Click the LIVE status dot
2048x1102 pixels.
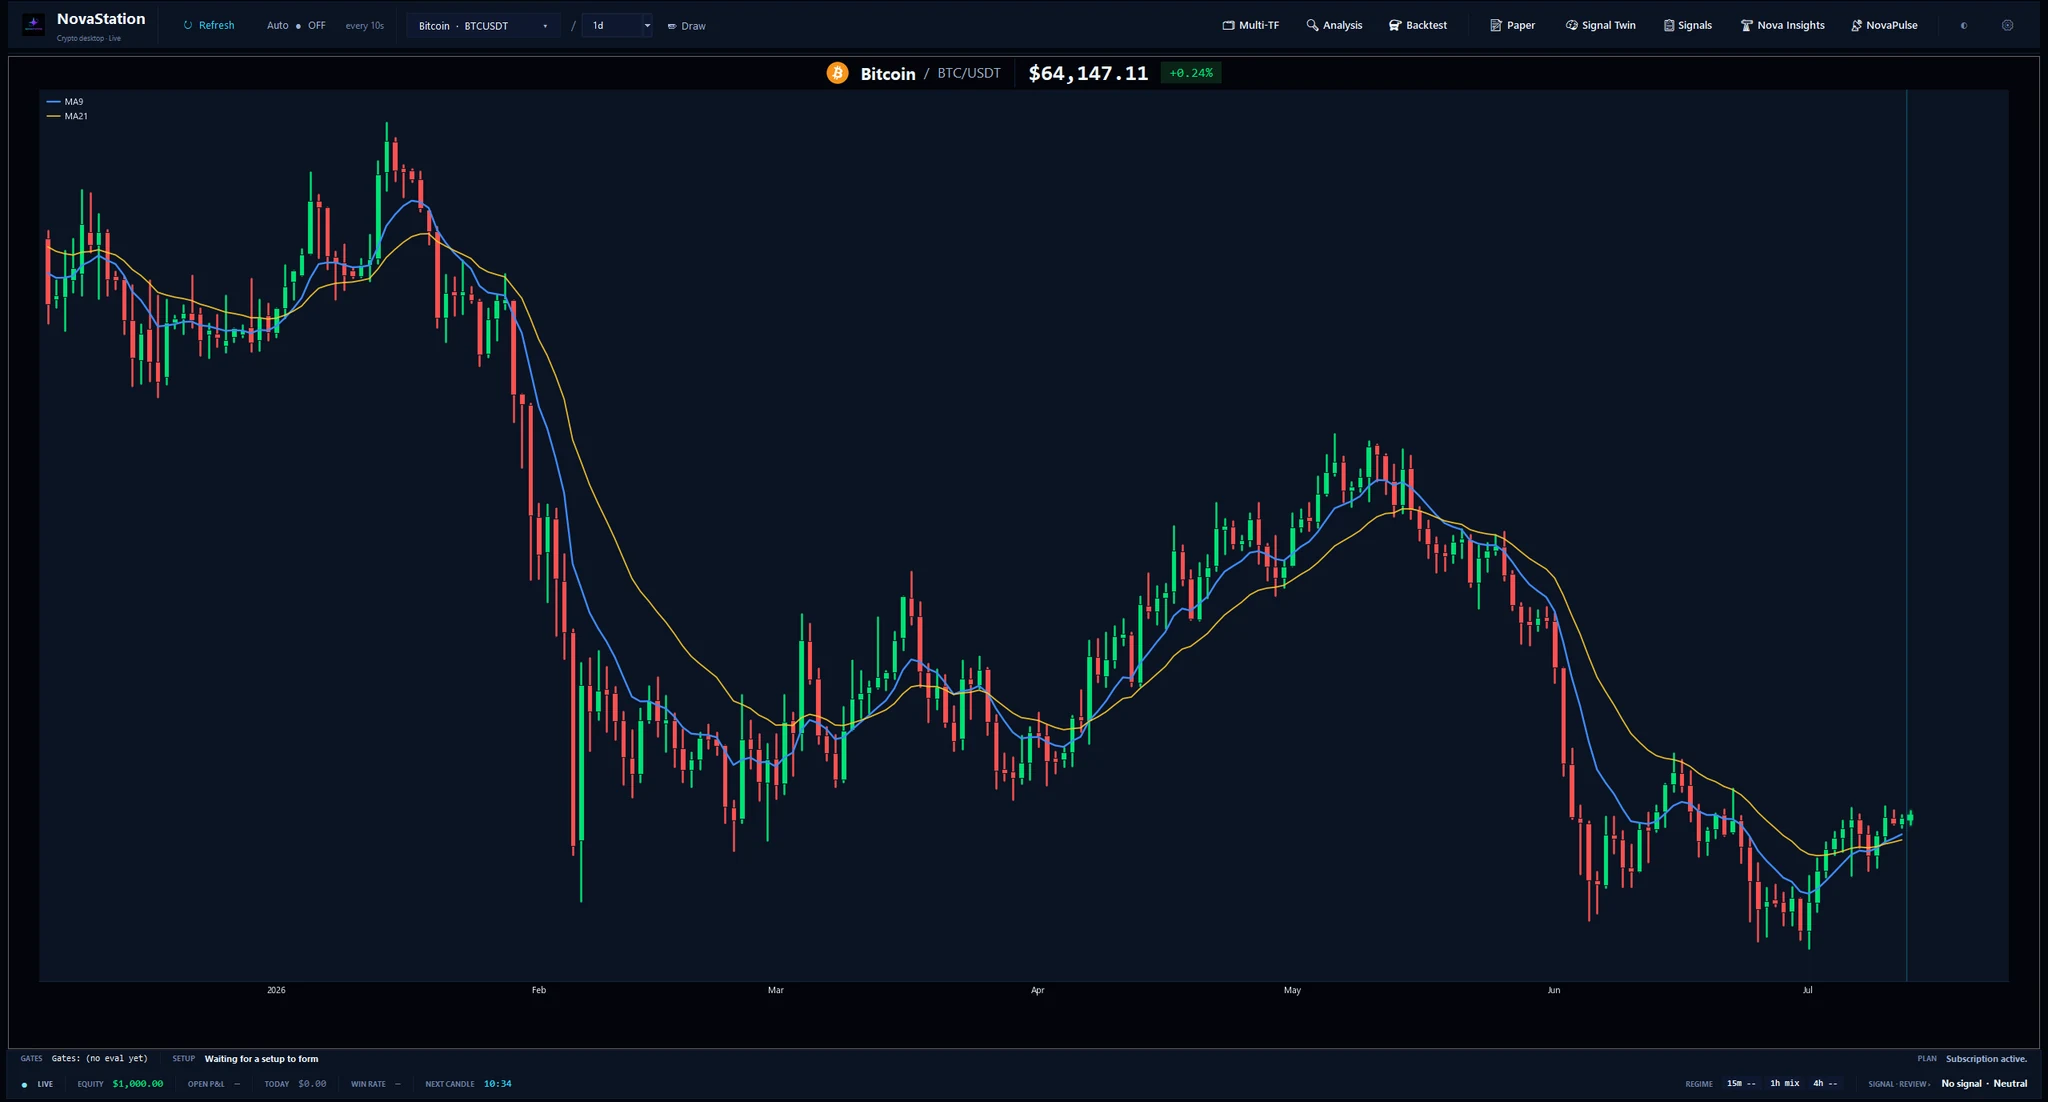coord(24,1085)
